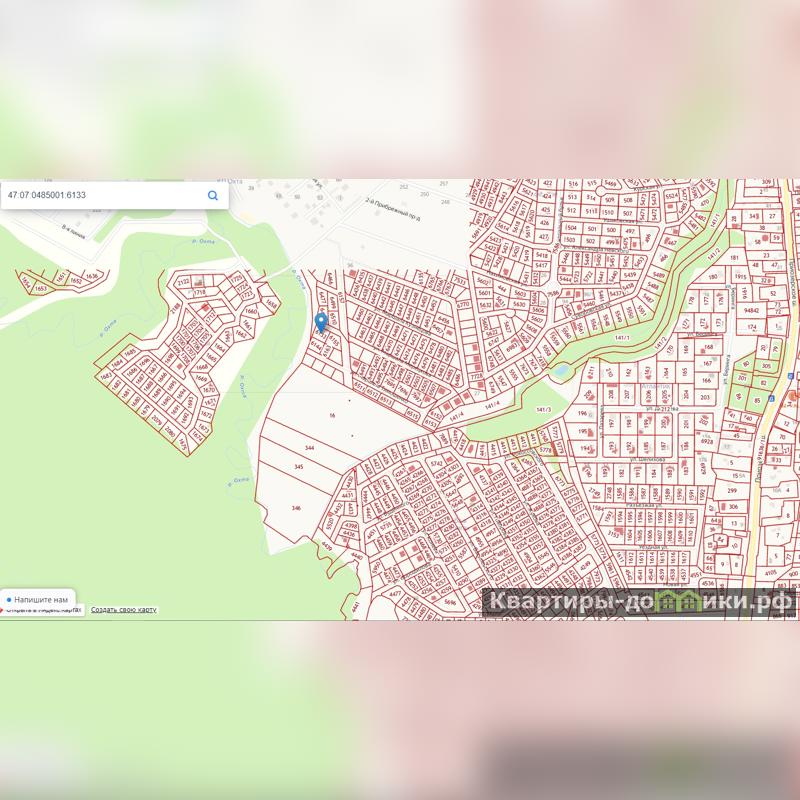Select land parcel numbered 344
Viewport: 800px width, 800px height.
coord(309,448)
